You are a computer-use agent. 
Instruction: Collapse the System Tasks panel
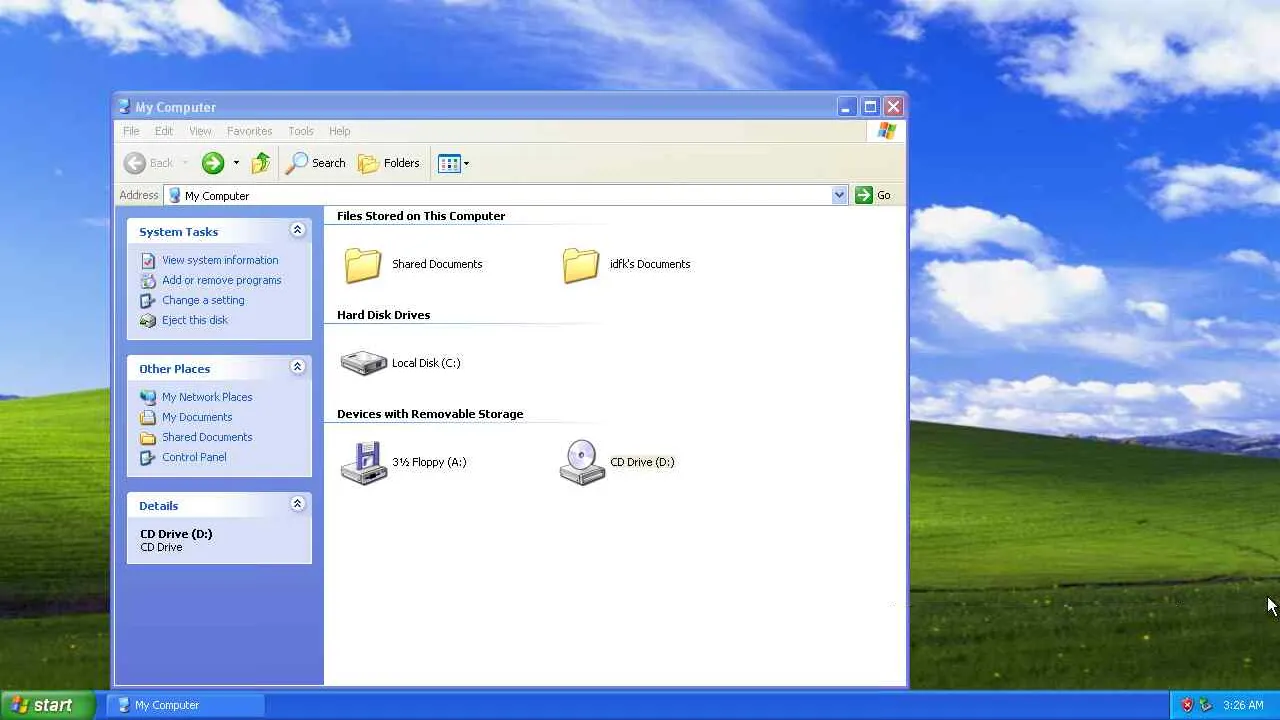pyautogui.click(x=297, y=230)
